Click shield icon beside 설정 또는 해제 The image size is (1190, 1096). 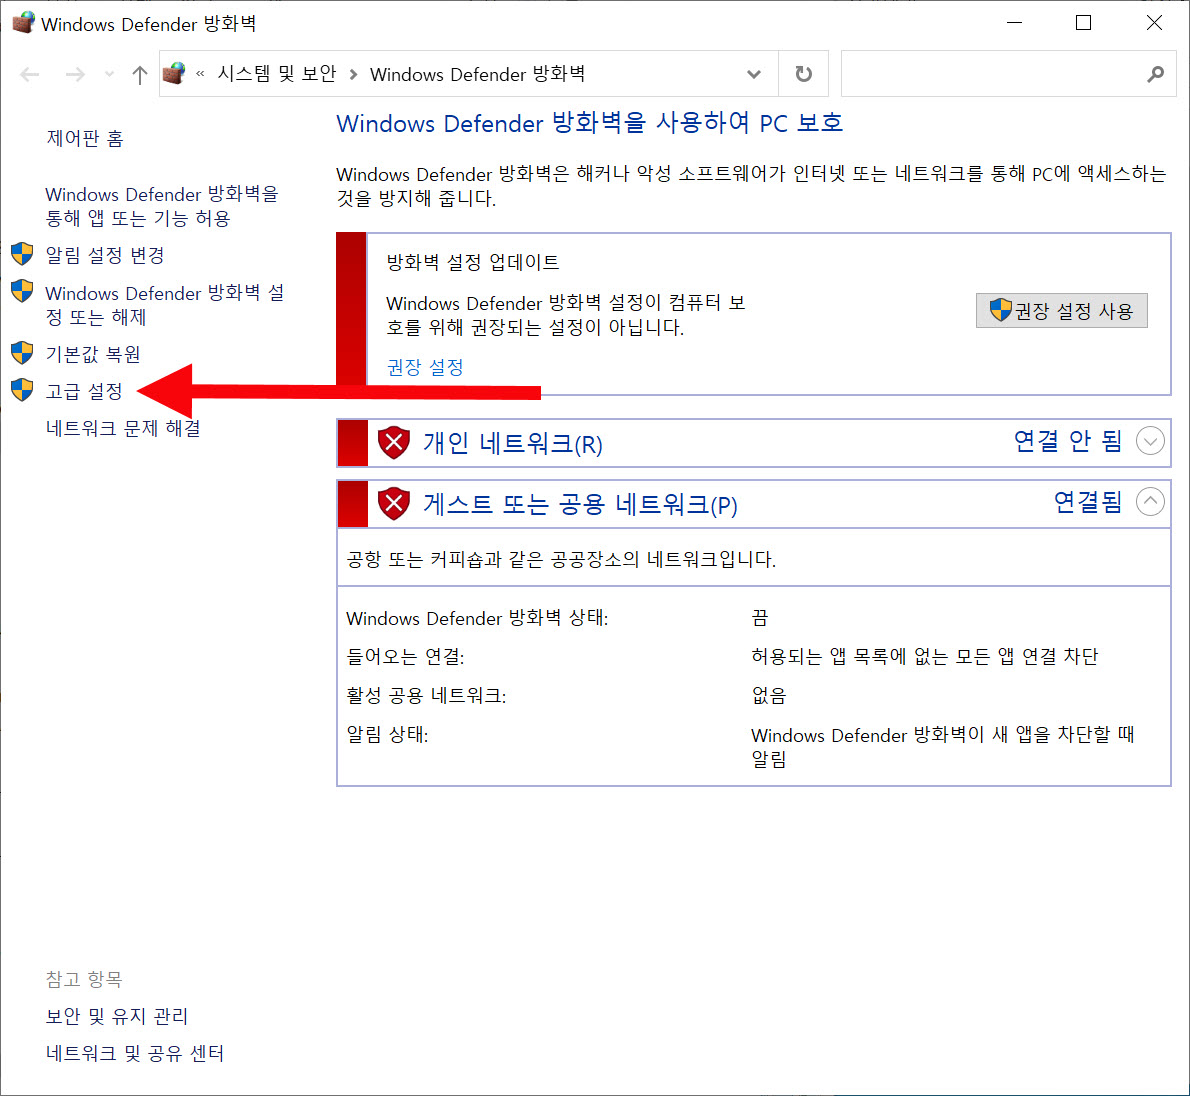click(x=23, y=291)
